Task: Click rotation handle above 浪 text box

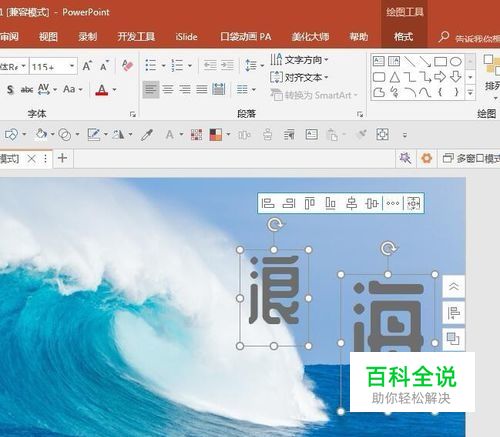Action: coord(275,225)
